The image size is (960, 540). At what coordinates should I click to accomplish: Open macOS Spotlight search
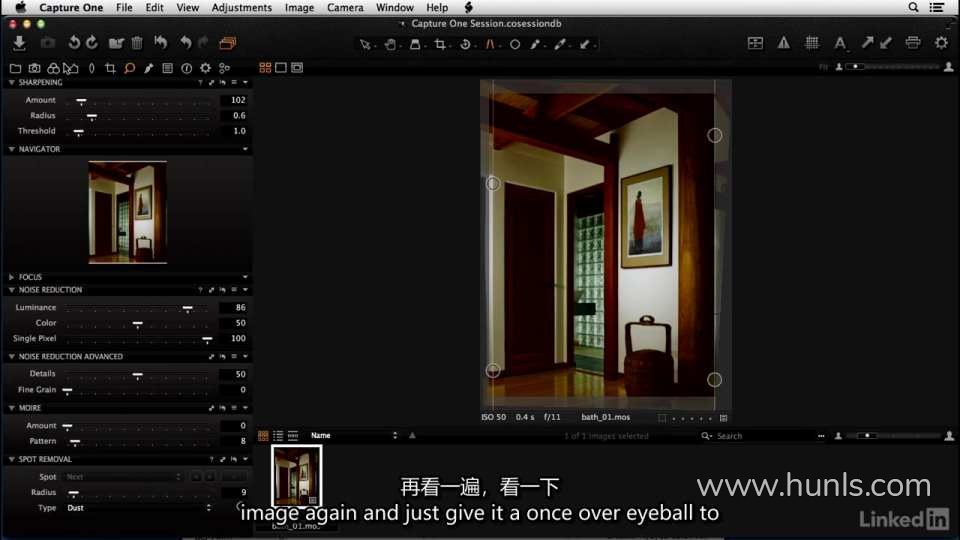(913, 7)
